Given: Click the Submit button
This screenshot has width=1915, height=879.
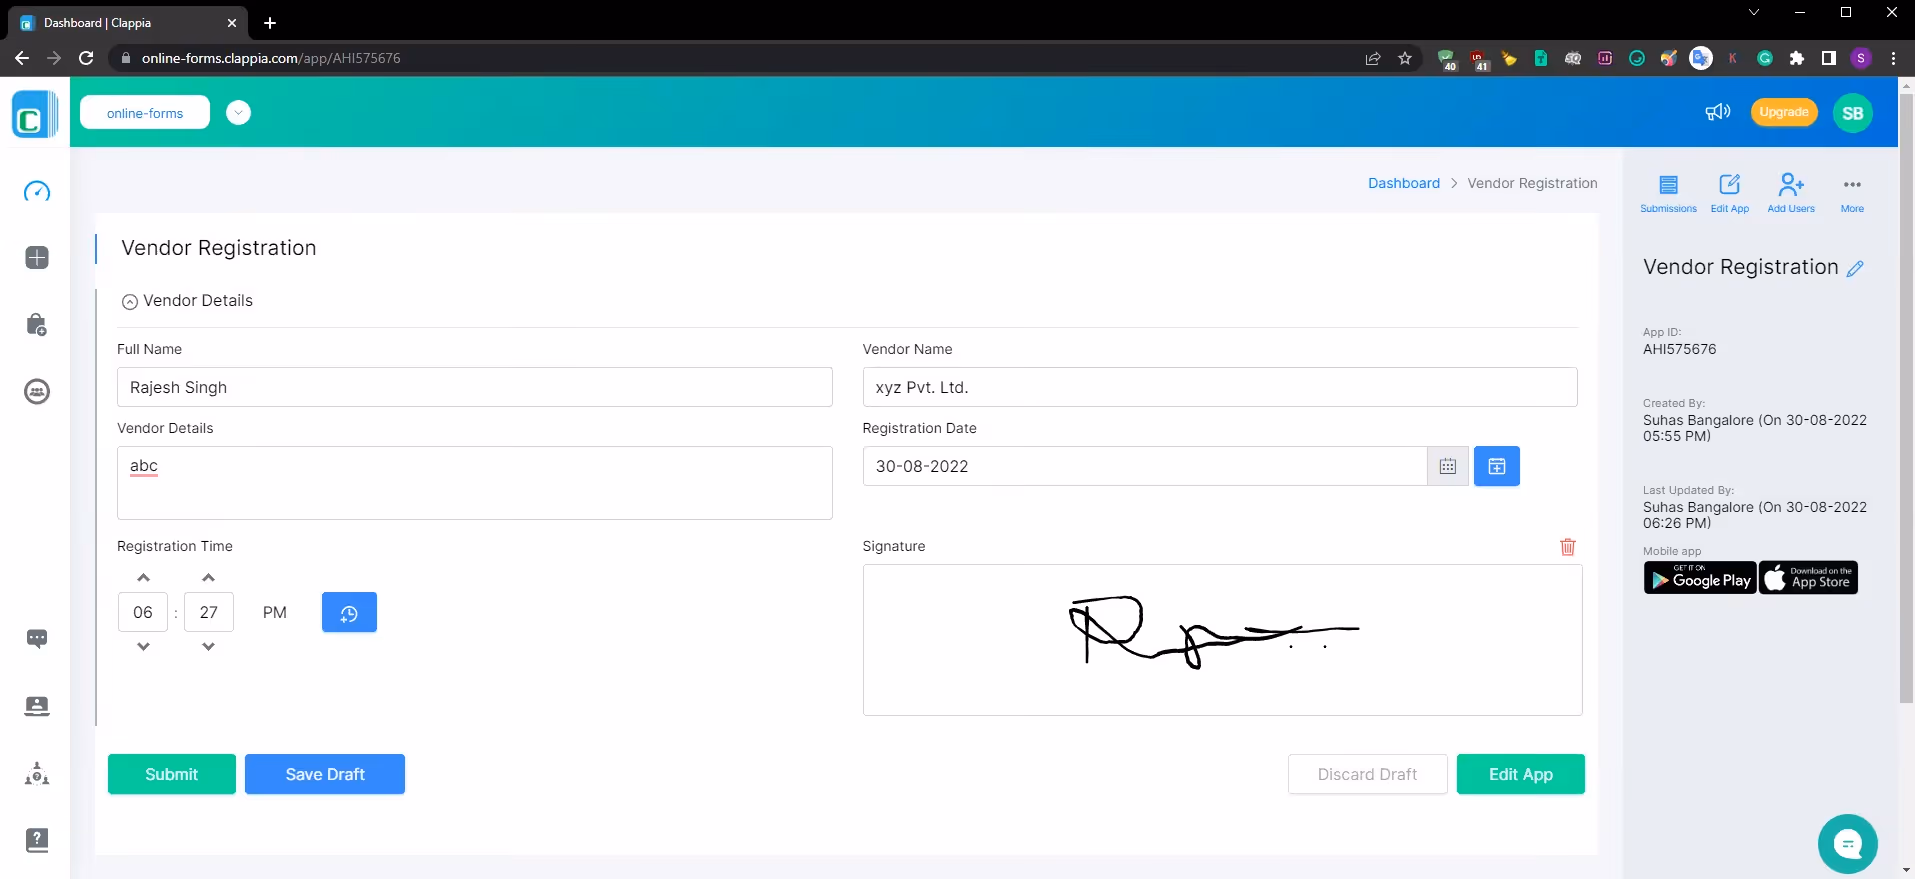Looking at the screenshot, I should pyautogui.click(x=172, y=774).
